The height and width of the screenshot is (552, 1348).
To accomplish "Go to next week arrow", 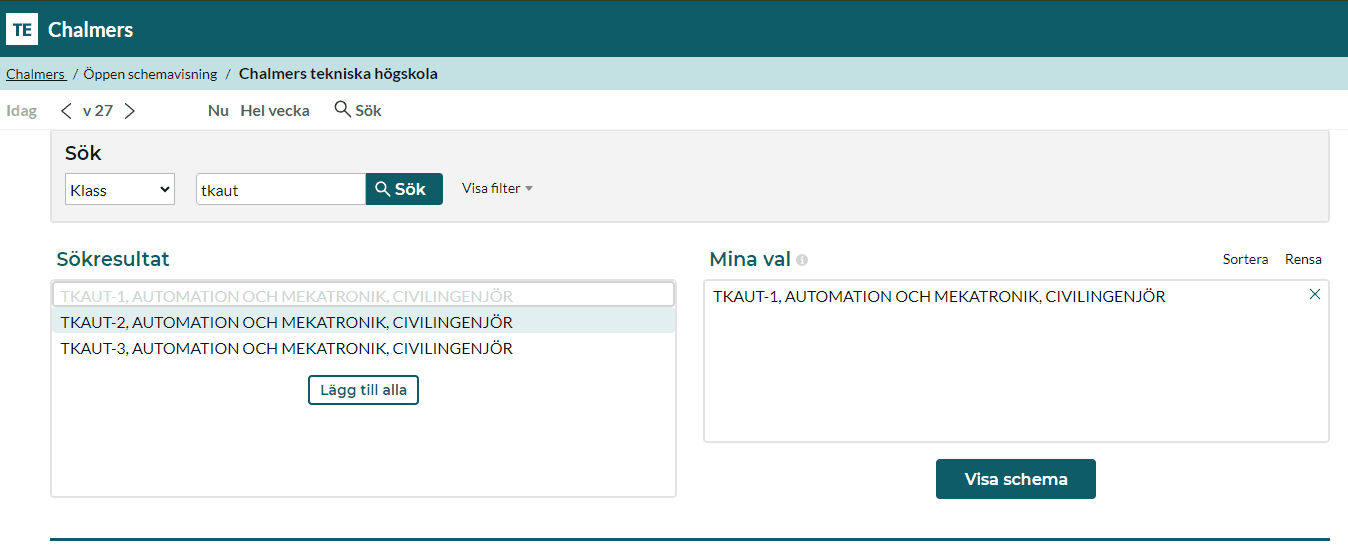I will click(129, 111).
